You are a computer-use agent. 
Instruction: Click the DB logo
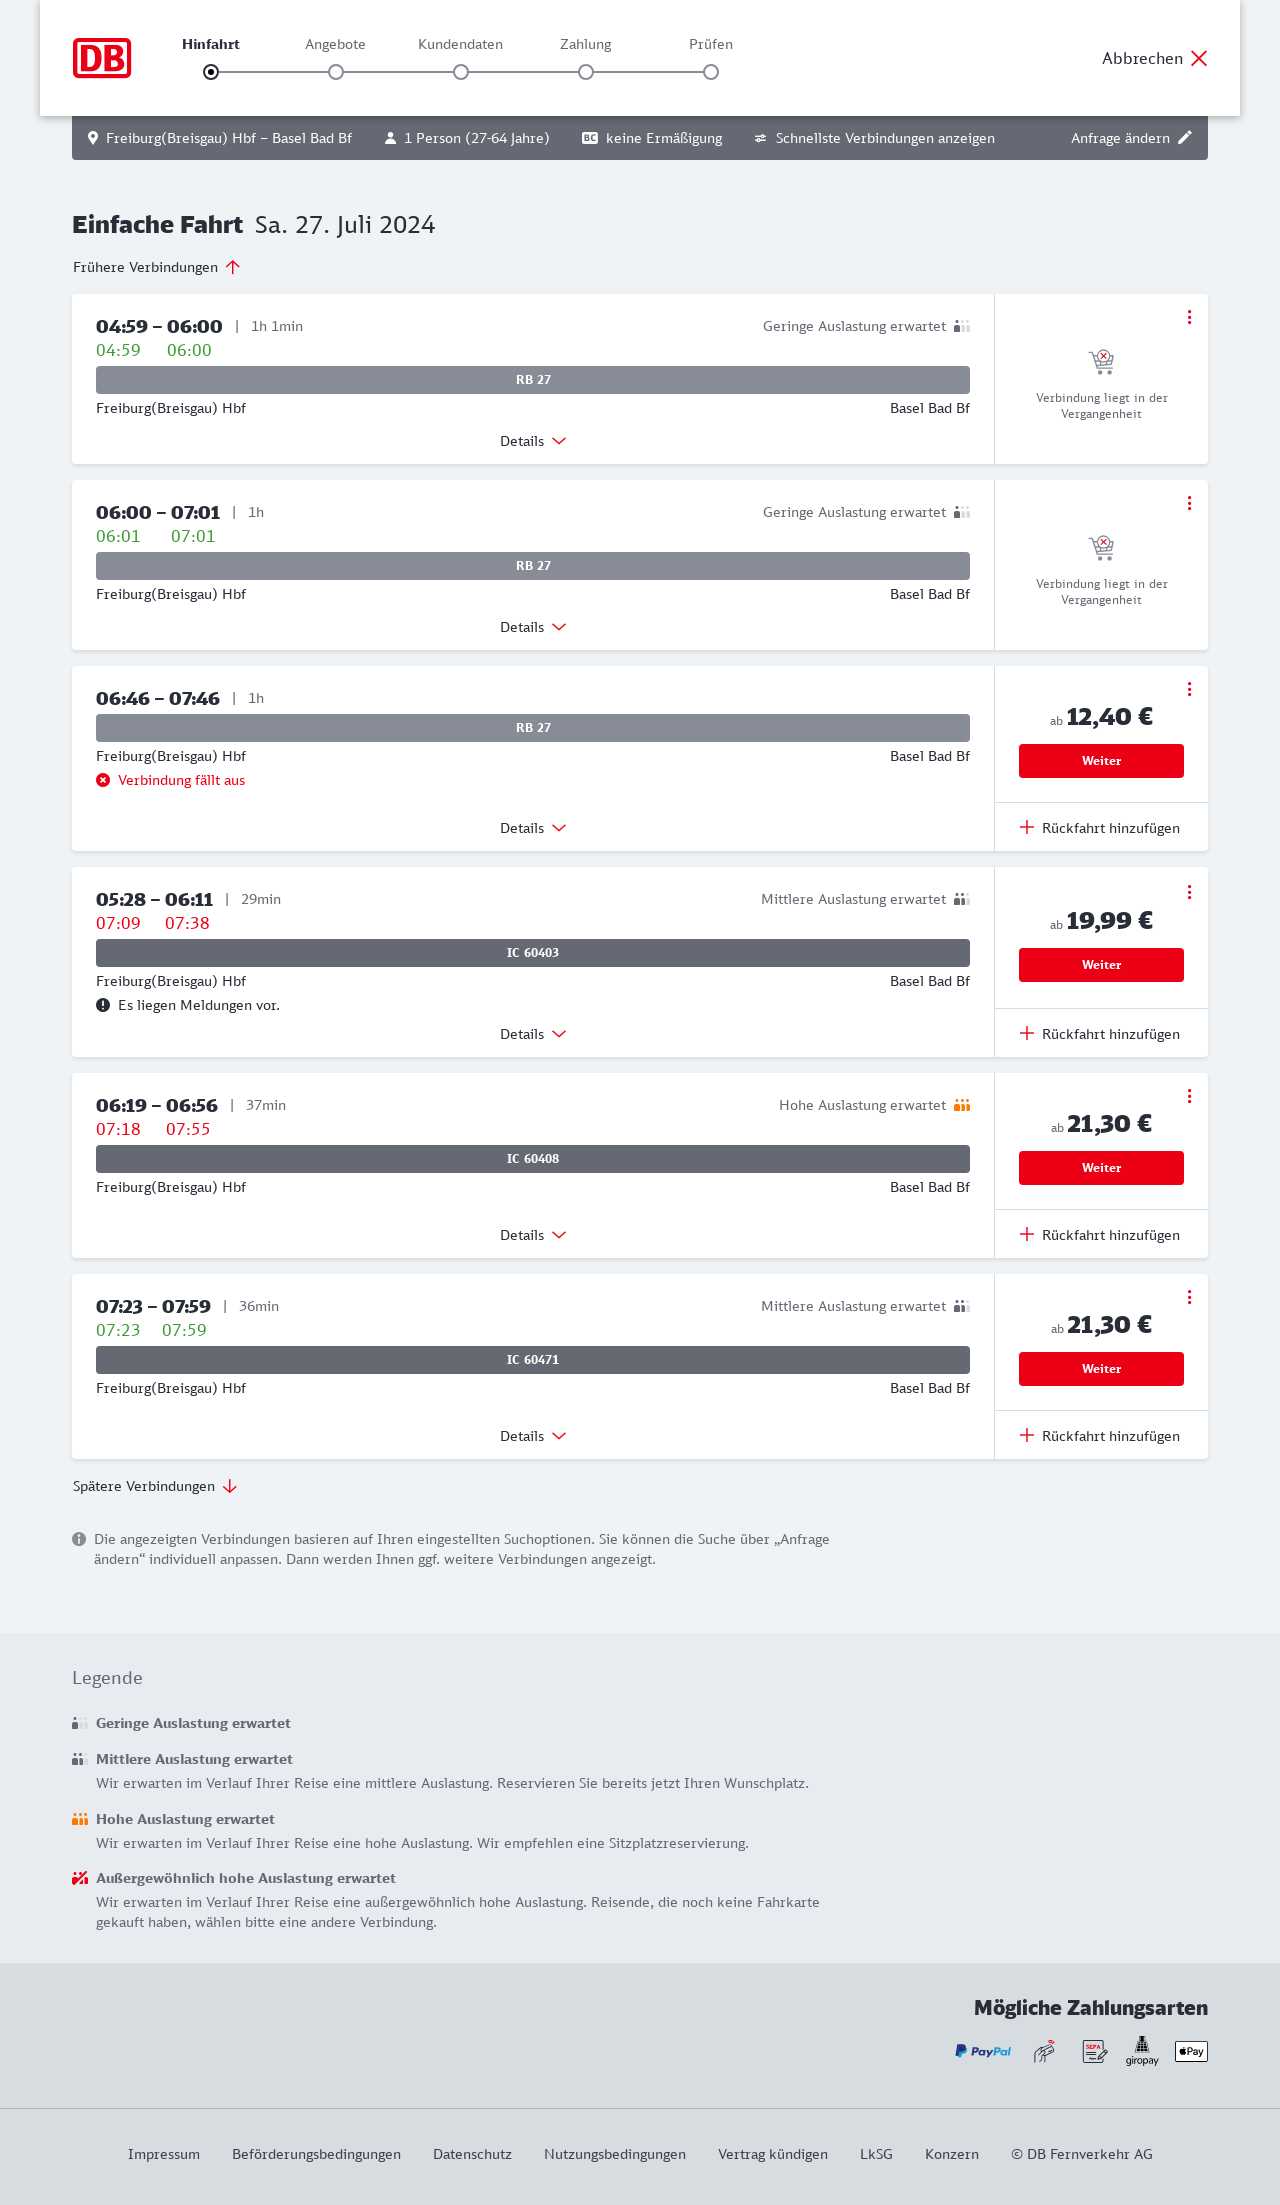pos(102,58)
